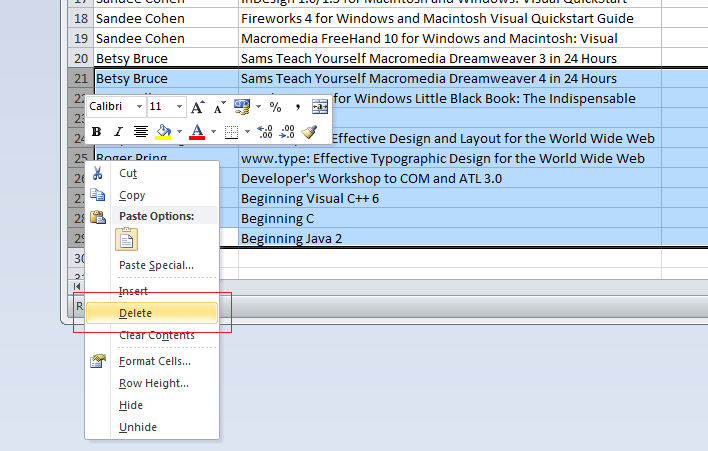Choose Delete from the context menu
Image resolution: width=708 pixels, height=451 pixels.
point(152,313)
